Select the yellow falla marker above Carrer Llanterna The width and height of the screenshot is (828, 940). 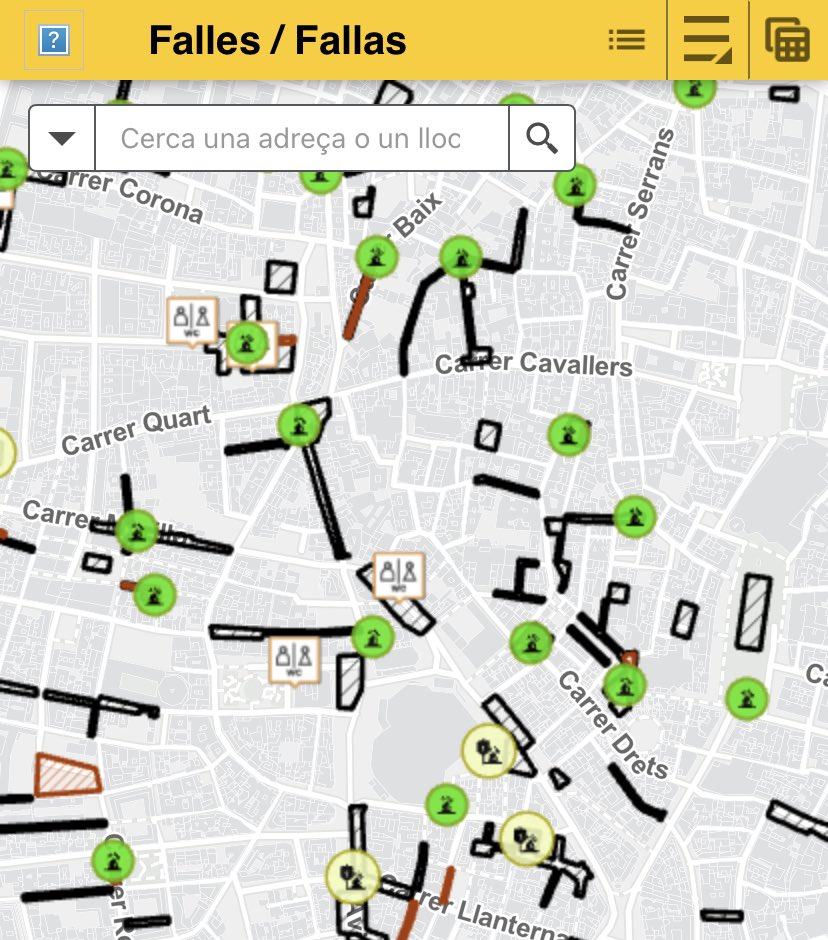(526, 839)
